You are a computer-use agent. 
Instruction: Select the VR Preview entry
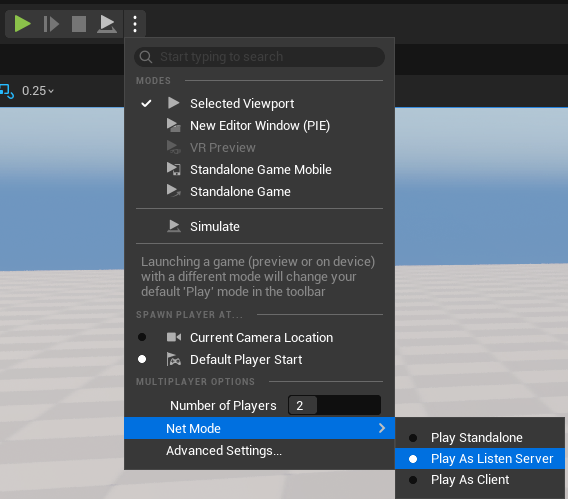click(259, 148)
